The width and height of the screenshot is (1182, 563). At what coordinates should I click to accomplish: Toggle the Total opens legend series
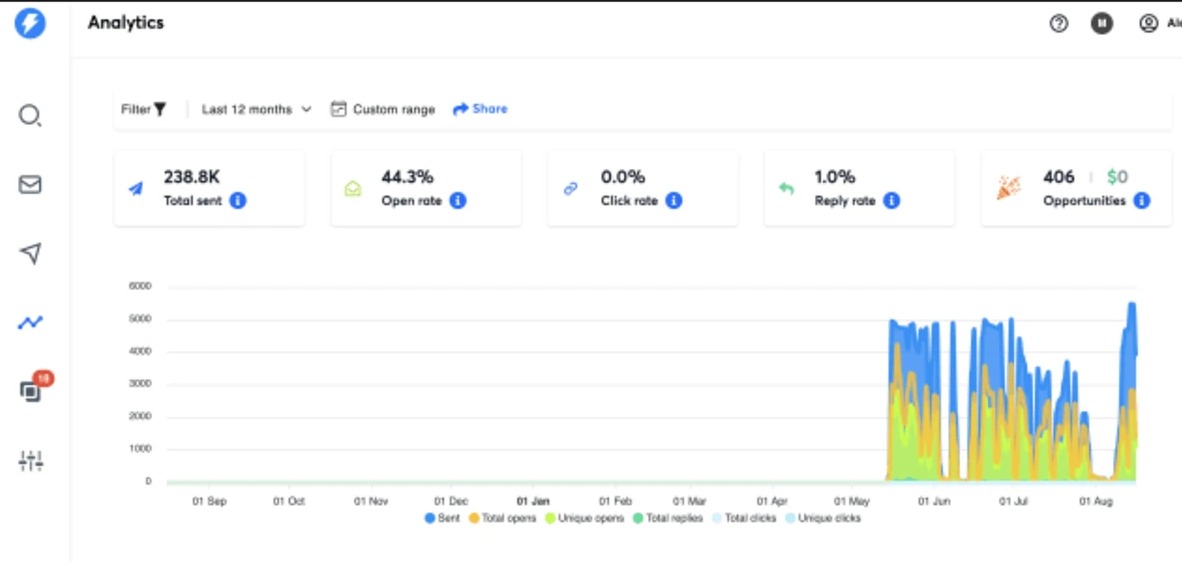point(503,519)
